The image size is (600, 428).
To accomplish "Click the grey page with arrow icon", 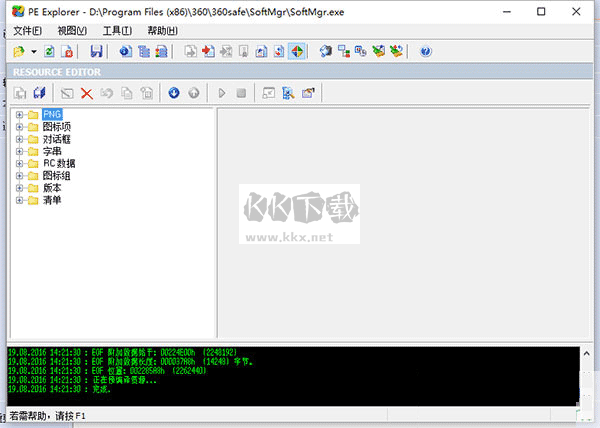I will 190,51.
